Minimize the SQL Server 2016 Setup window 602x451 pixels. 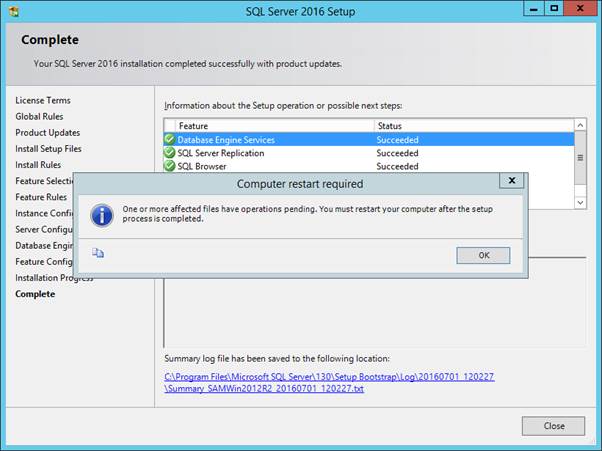[x=533, y=8]
